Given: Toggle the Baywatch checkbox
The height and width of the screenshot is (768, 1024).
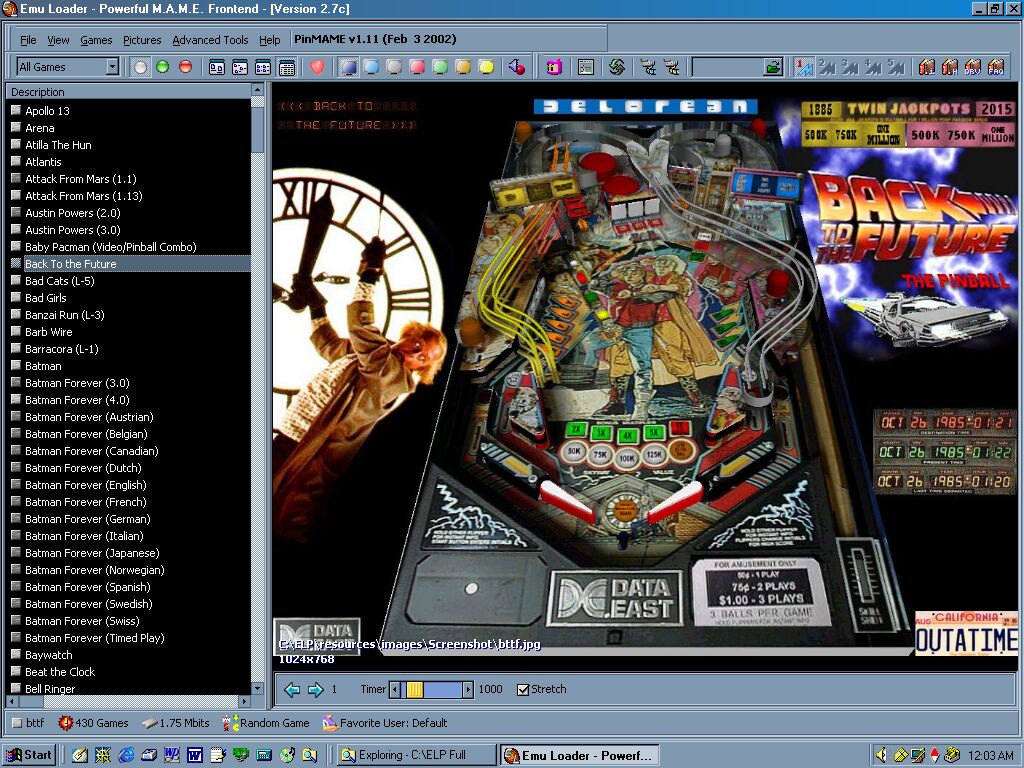Looking at the screenshot, I should tap(16, 654).
